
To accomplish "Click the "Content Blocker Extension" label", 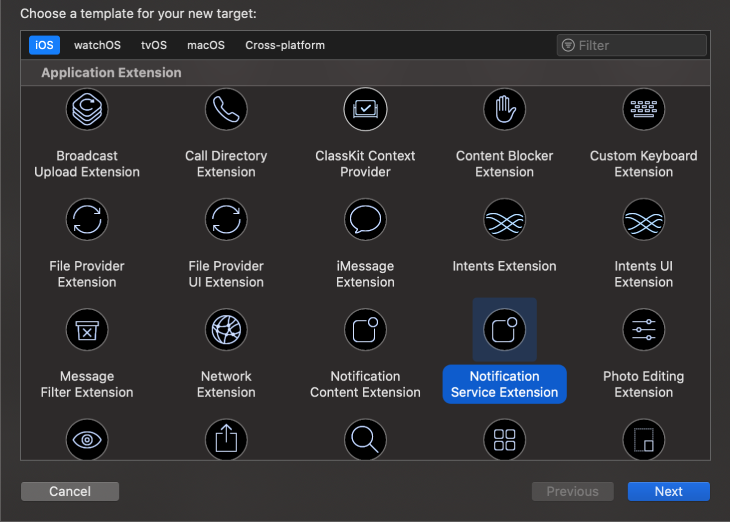I will (505, 164).
